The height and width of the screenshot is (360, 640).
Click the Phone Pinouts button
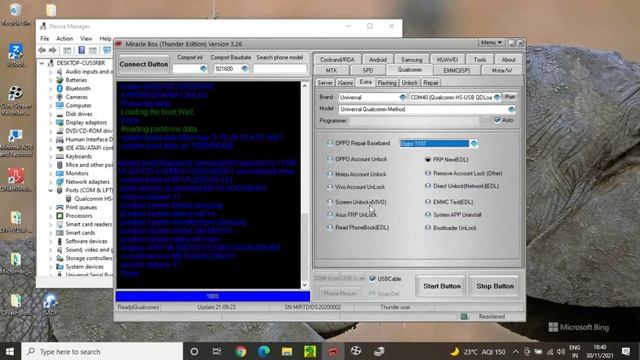tap(340, 293)
